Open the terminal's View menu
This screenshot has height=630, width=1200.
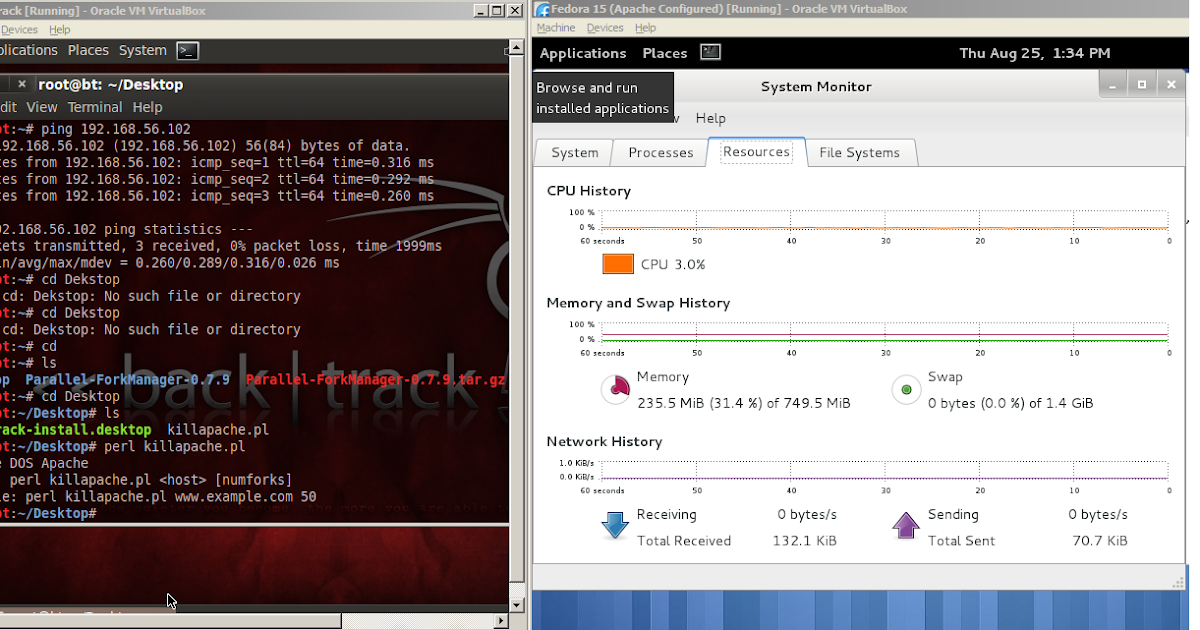coord(42,107)
